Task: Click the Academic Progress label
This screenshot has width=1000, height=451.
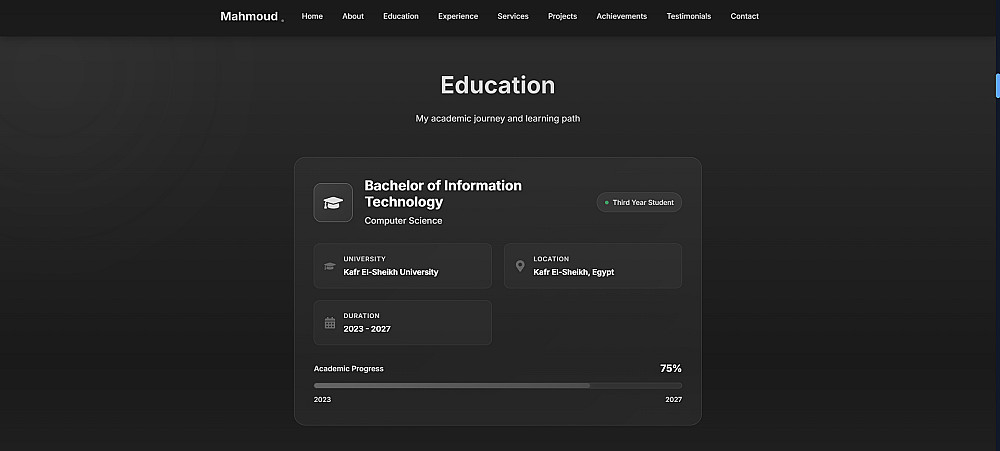Action: pyautogui.click(x=349, y=369)
